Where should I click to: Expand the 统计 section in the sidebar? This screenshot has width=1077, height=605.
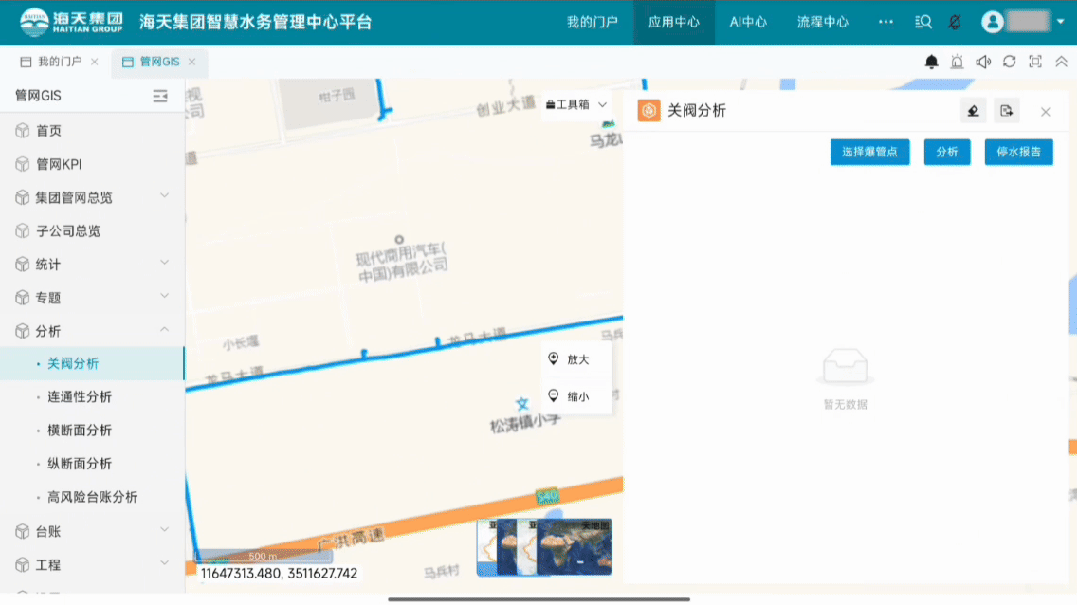92,263
